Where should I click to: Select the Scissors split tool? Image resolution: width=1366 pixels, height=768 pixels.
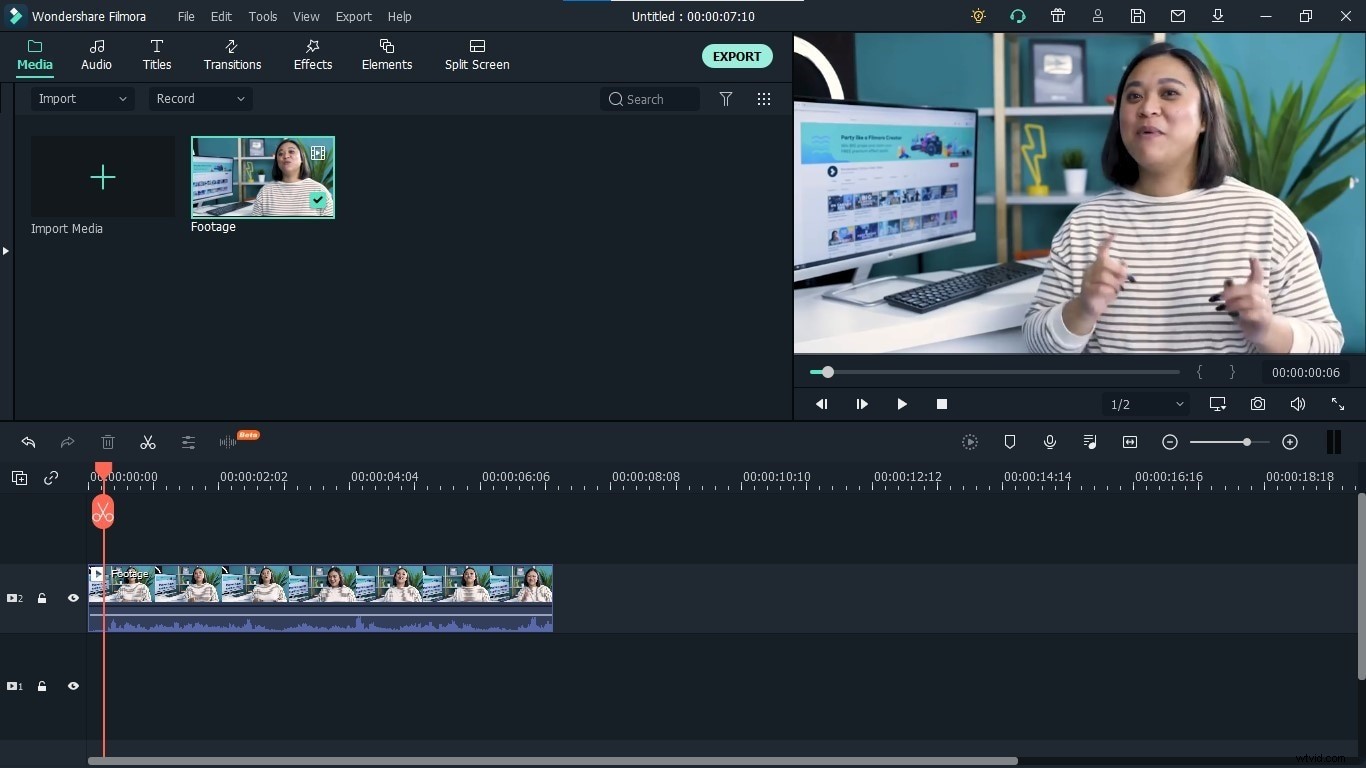point(148,442)
